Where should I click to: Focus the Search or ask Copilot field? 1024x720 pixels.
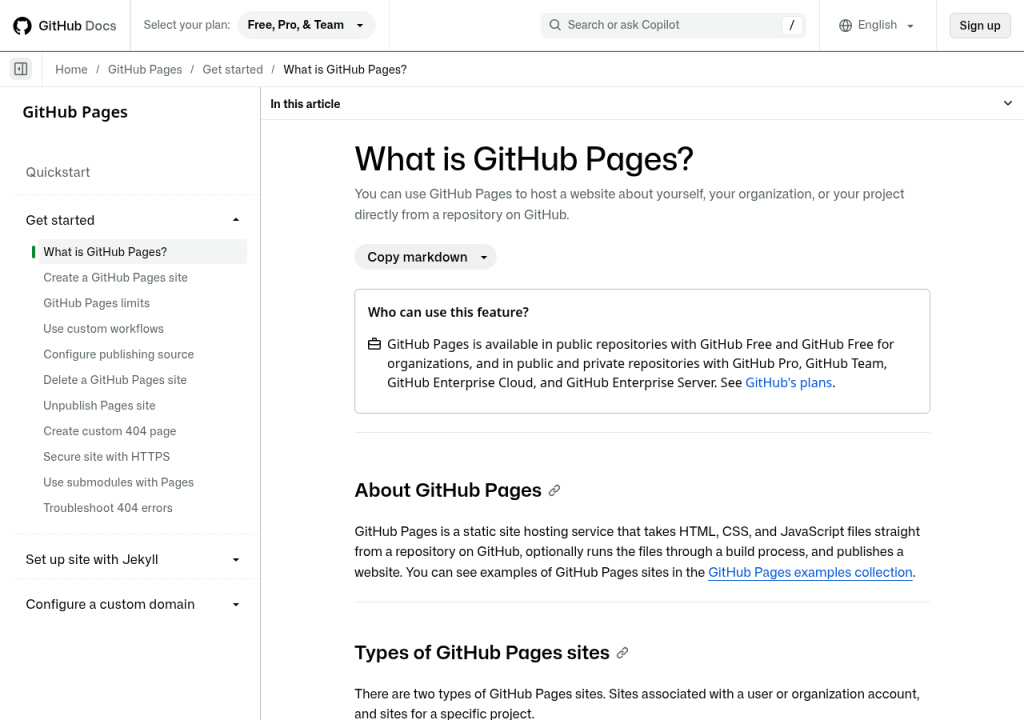point(673,25)
